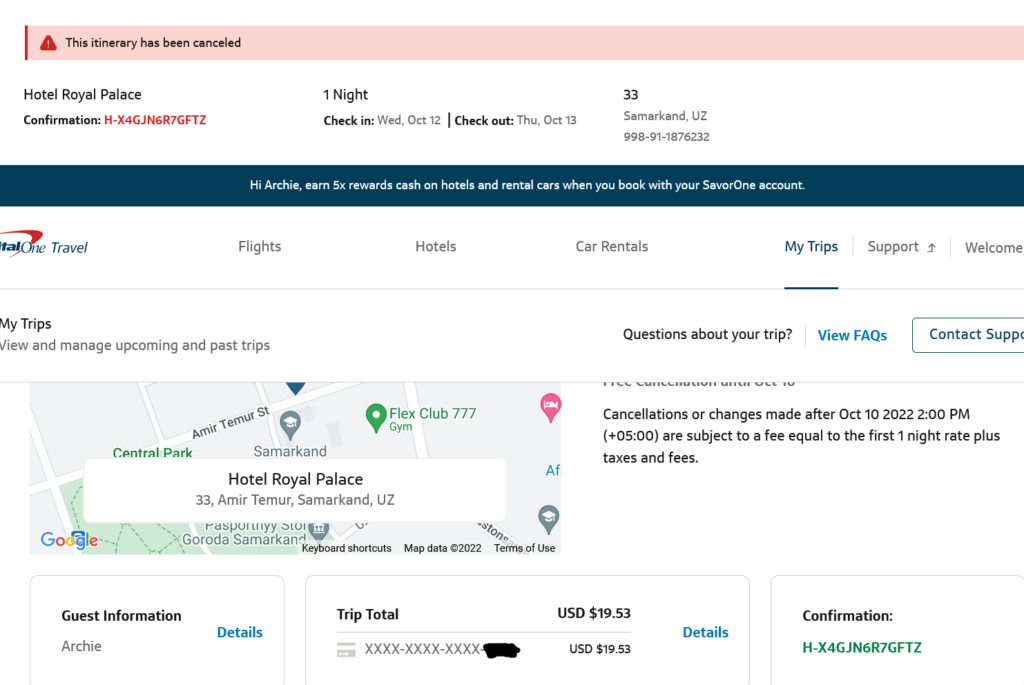Click the Pasportnyy Stol building marker
Image resolution: width=1024 pixels, height=685 pixels.
click(319, 527)
